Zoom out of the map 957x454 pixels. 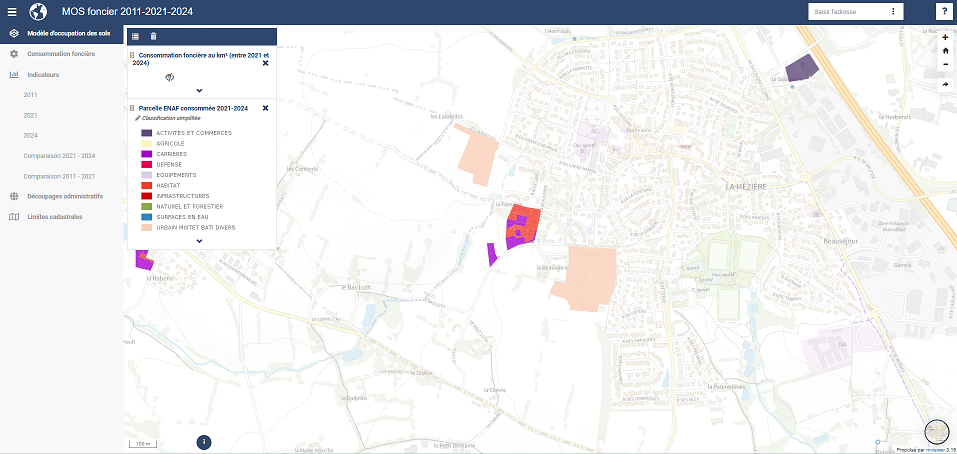click(945, 64)
